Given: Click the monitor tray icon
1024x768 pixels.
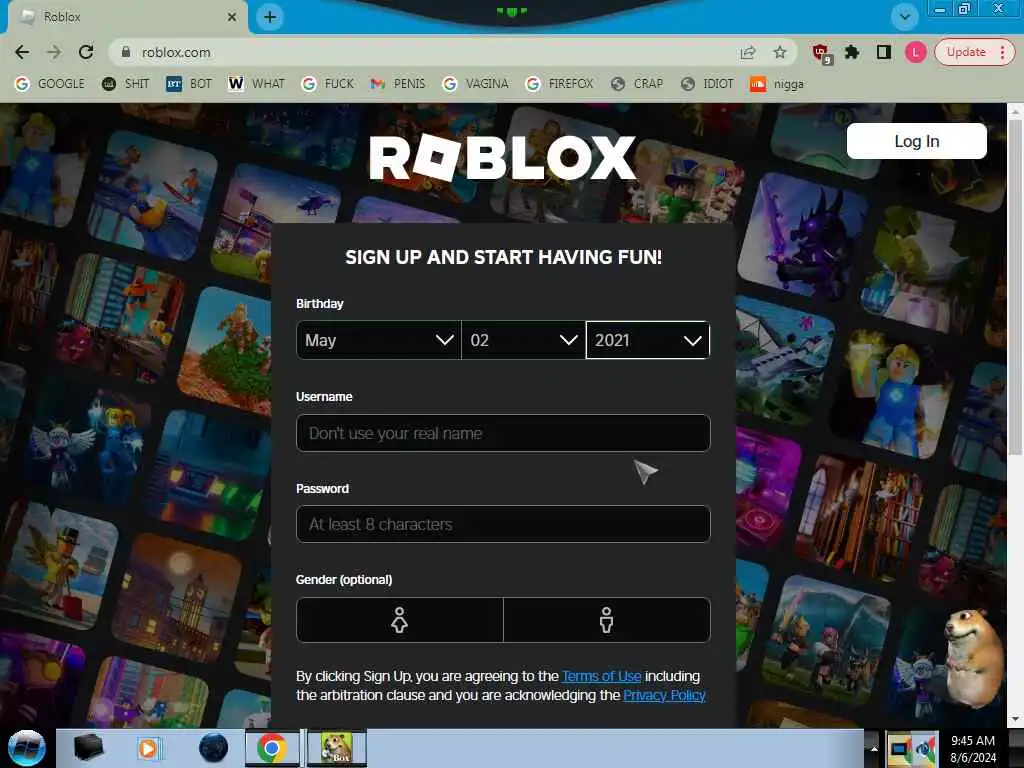Looking at the screenshot, I should [899, 749].
